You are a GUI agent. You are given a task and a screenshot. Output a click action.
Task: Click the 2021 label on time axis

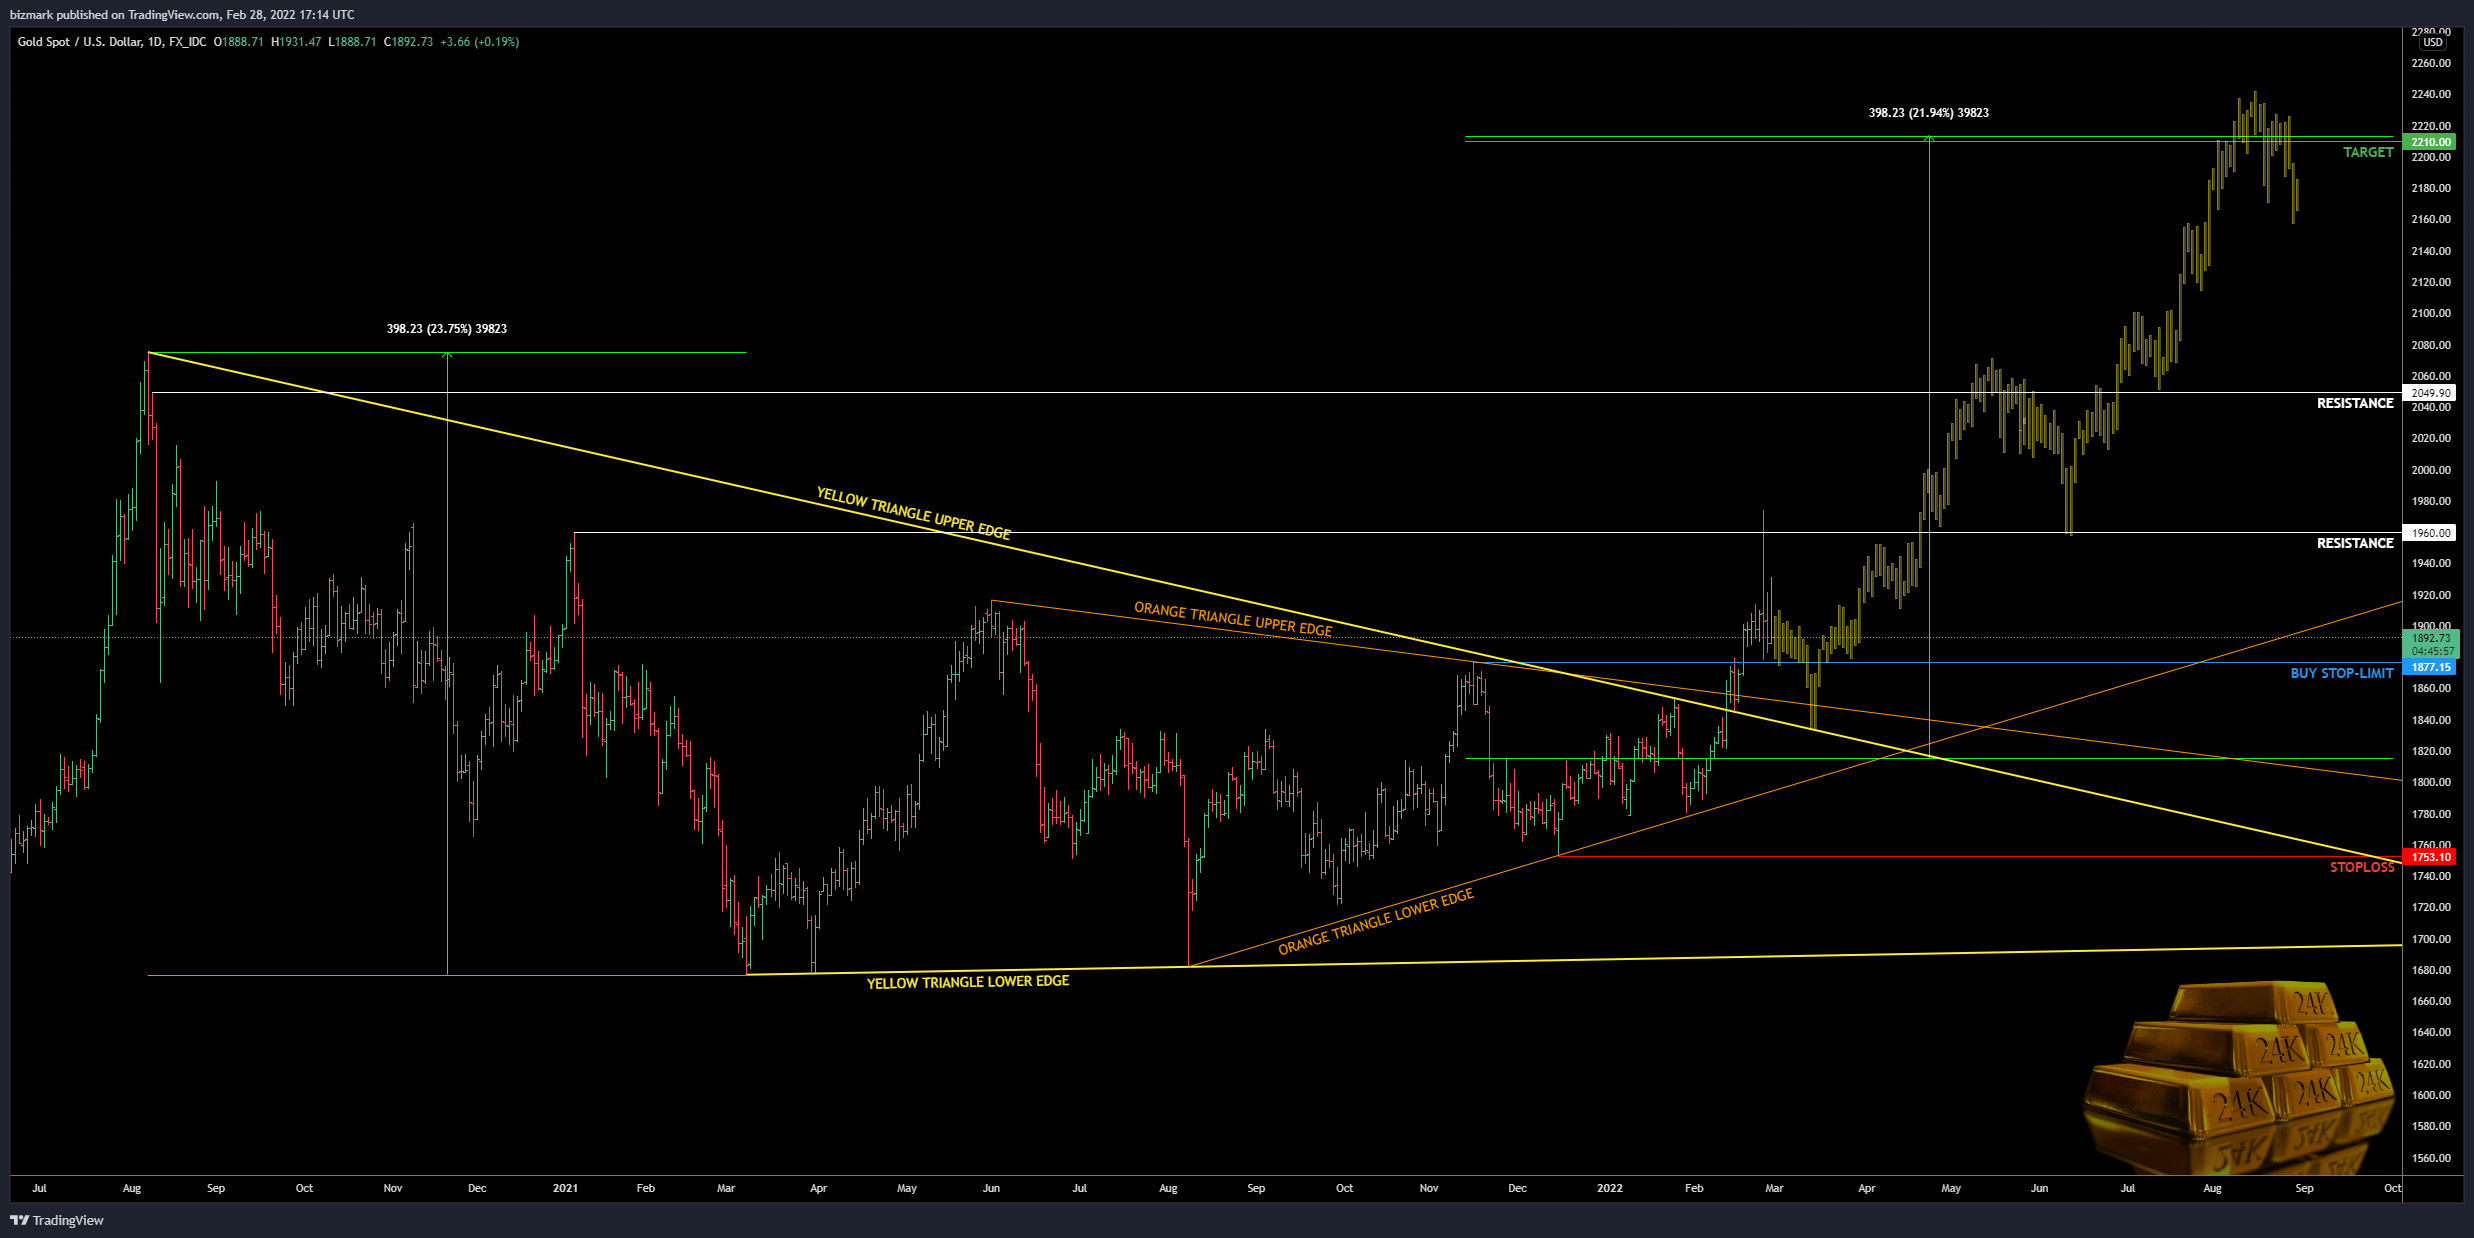pos(565,1188)
